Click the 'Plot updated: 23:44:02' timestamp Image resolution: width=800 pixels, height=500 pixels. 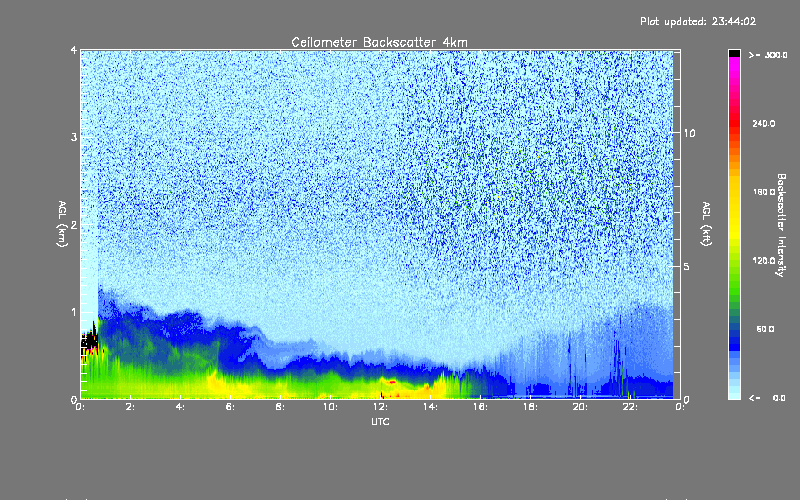point(698,21)
